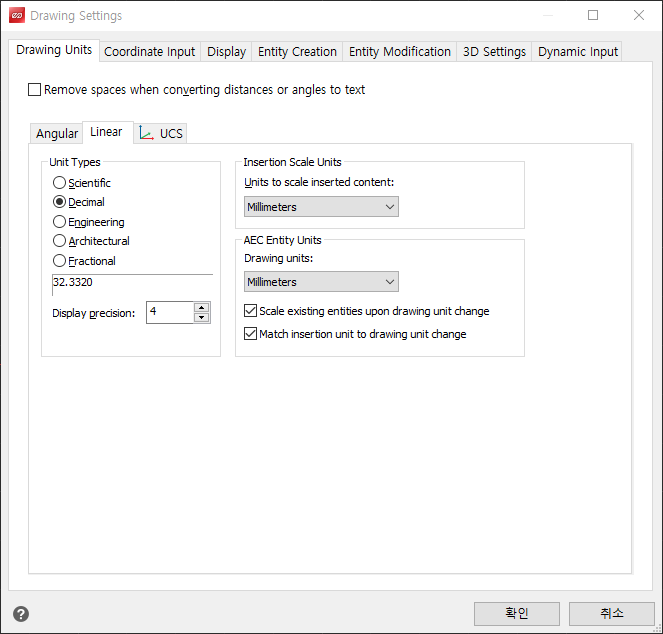This screenshot has height=634, width=663.
Task: Switch to the Angular sub-tab
Action: (57, 134)
